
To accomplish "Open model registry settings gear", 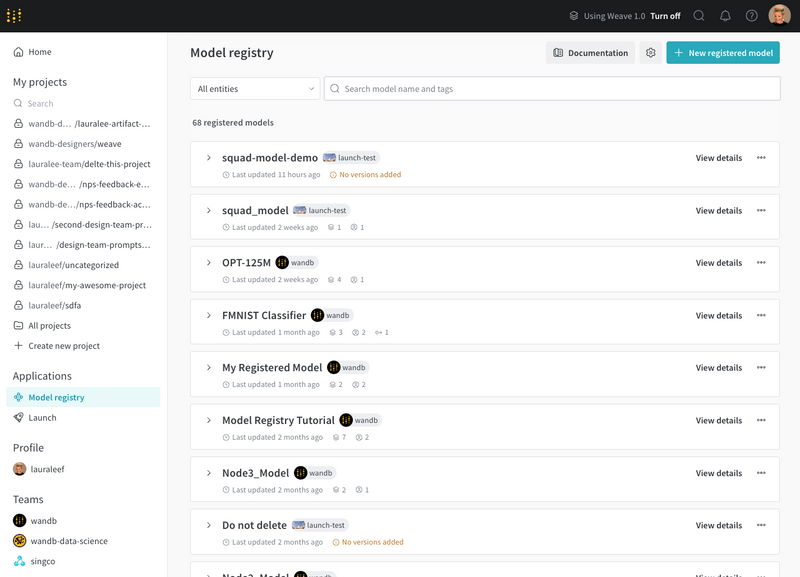I will (x=651, y=53).
